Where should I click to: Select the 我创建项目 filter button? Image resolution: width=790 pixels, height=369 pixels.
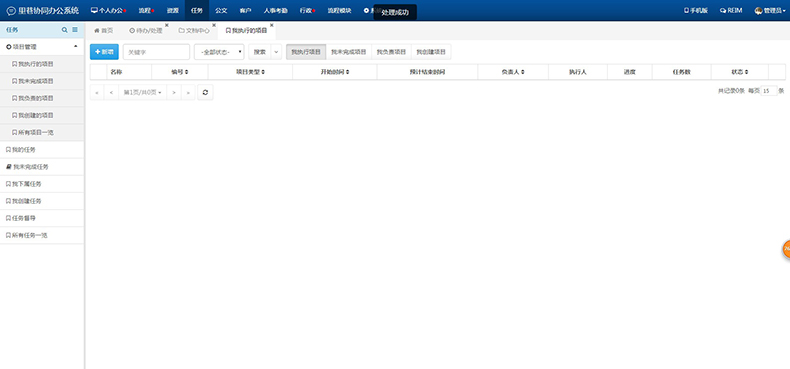pos(431,52)
